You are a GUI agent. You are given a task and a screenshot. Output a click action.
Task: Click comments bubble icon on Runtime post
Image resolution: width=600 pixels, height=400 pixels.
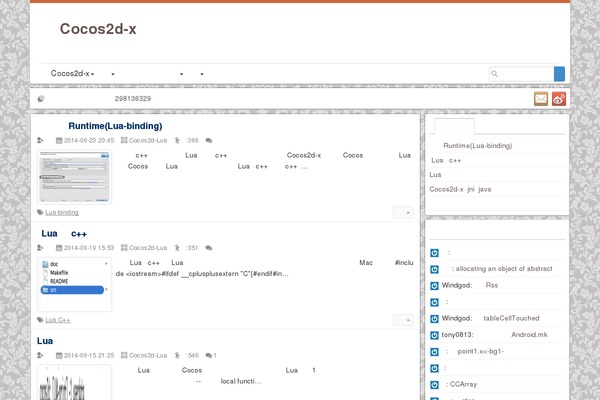(209, 140)
